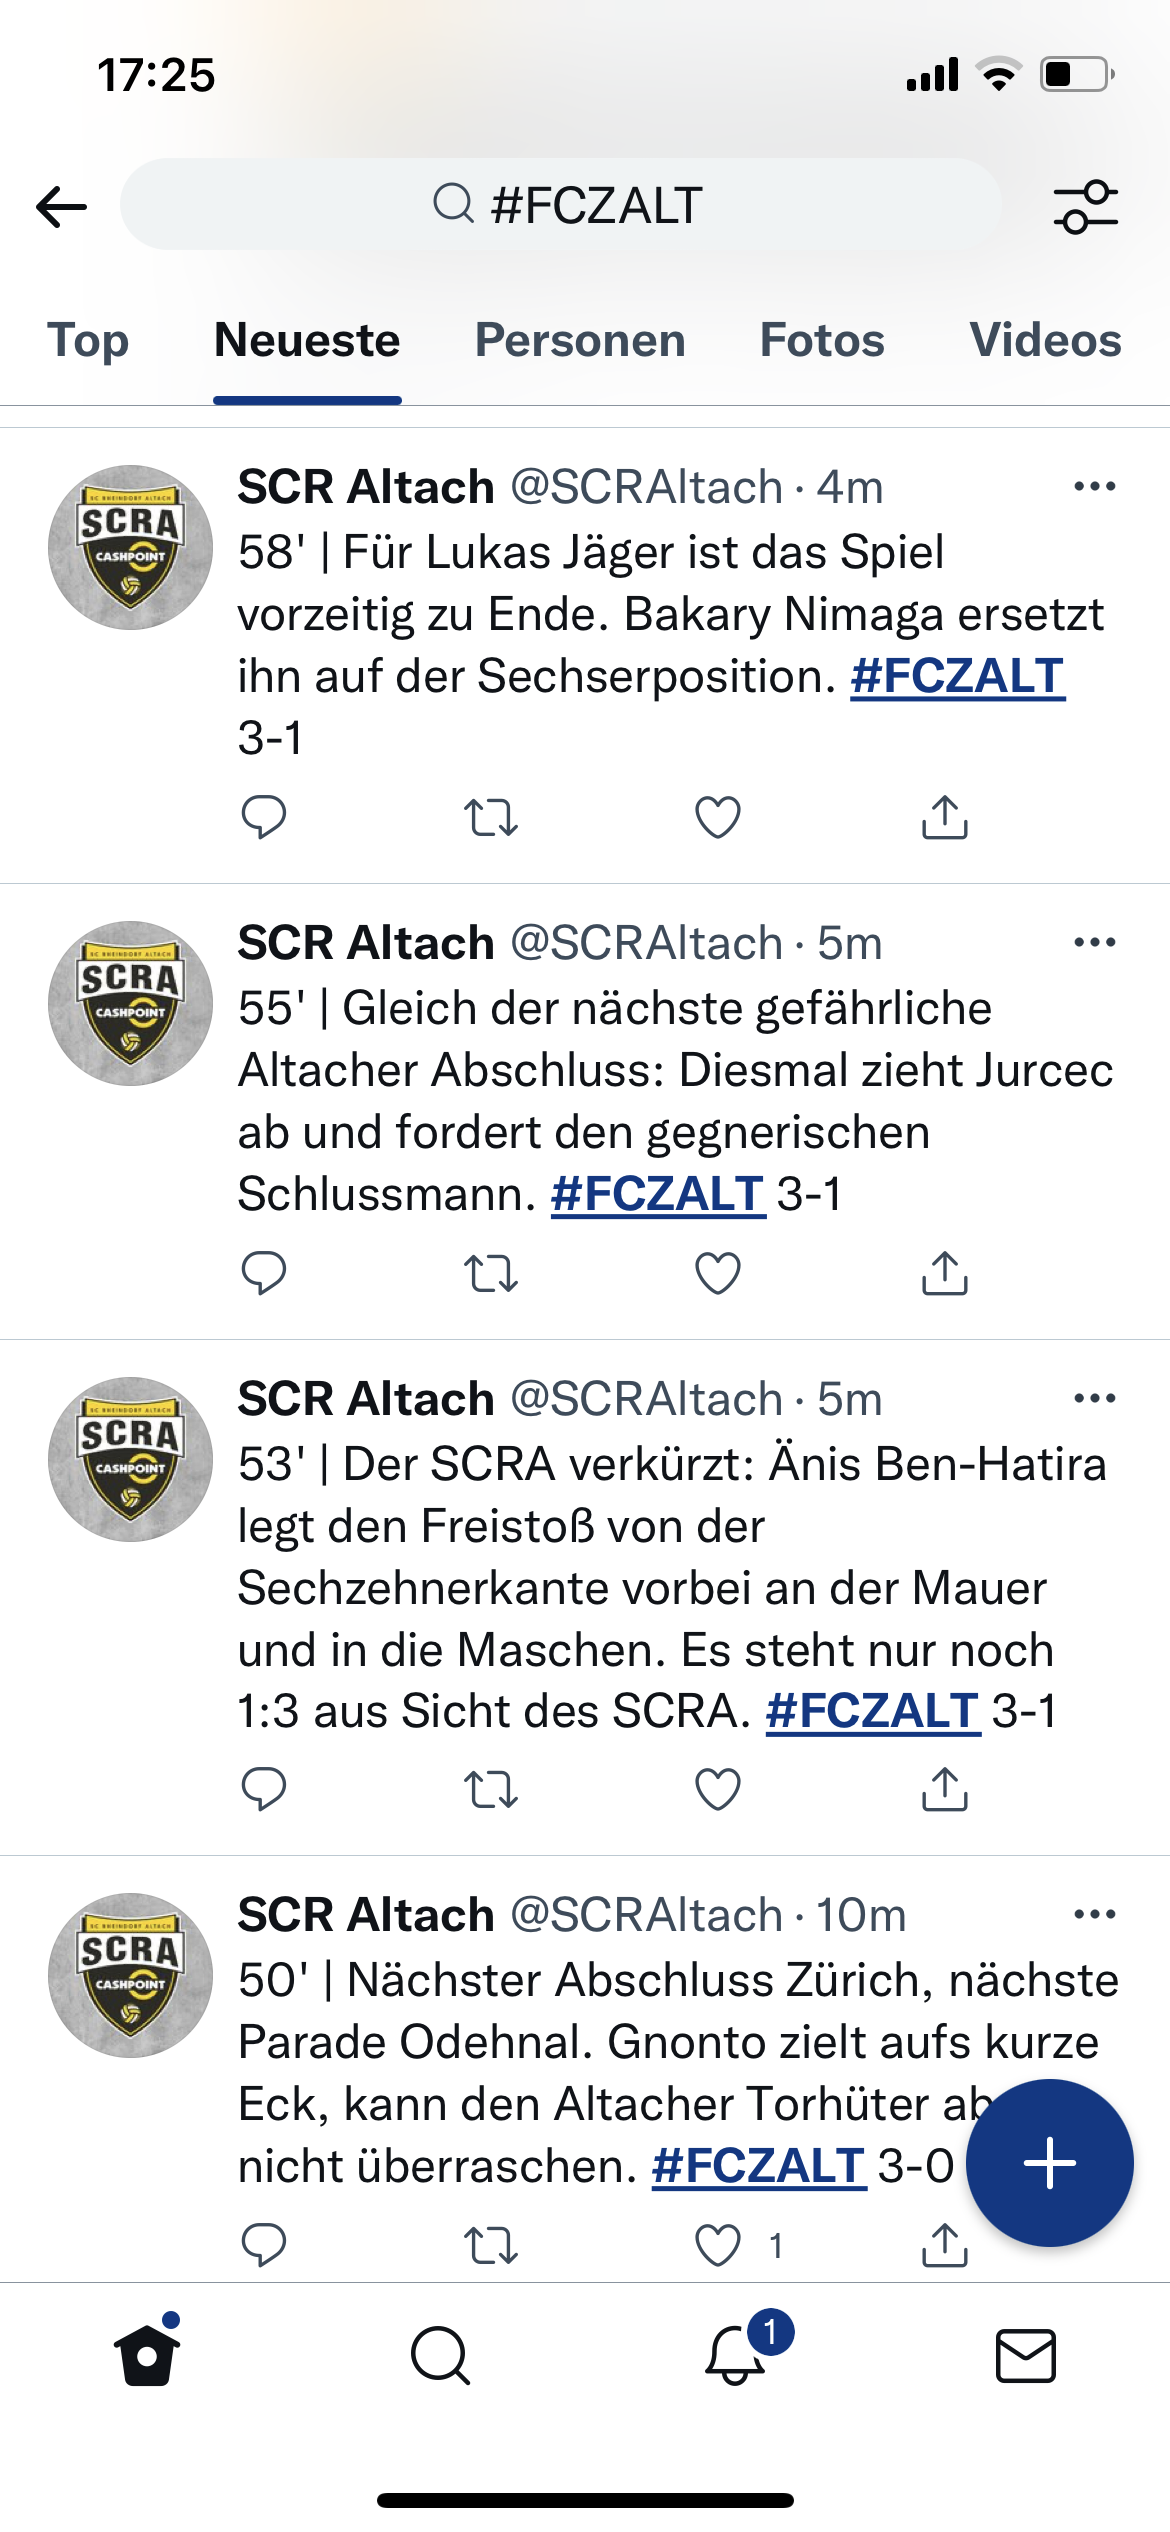Open search filter settings icon

pos(1086,207)
